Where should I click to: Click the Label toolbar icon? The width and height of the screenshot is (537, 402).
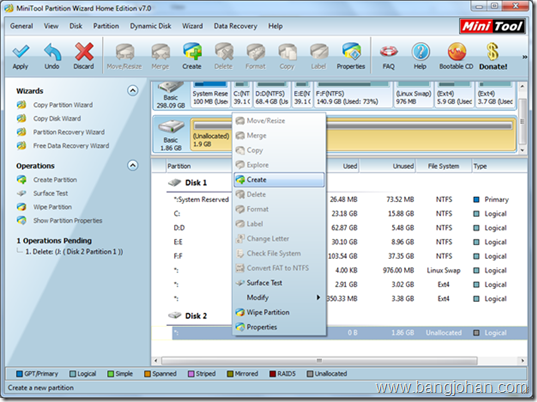(x=319, y=52)
